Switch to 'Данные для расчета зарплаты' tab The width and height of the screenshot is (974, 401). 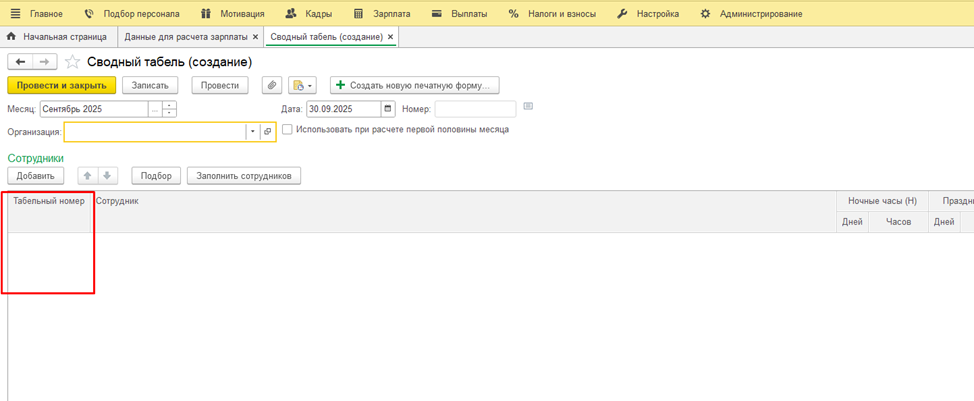(x=185, y=37)
